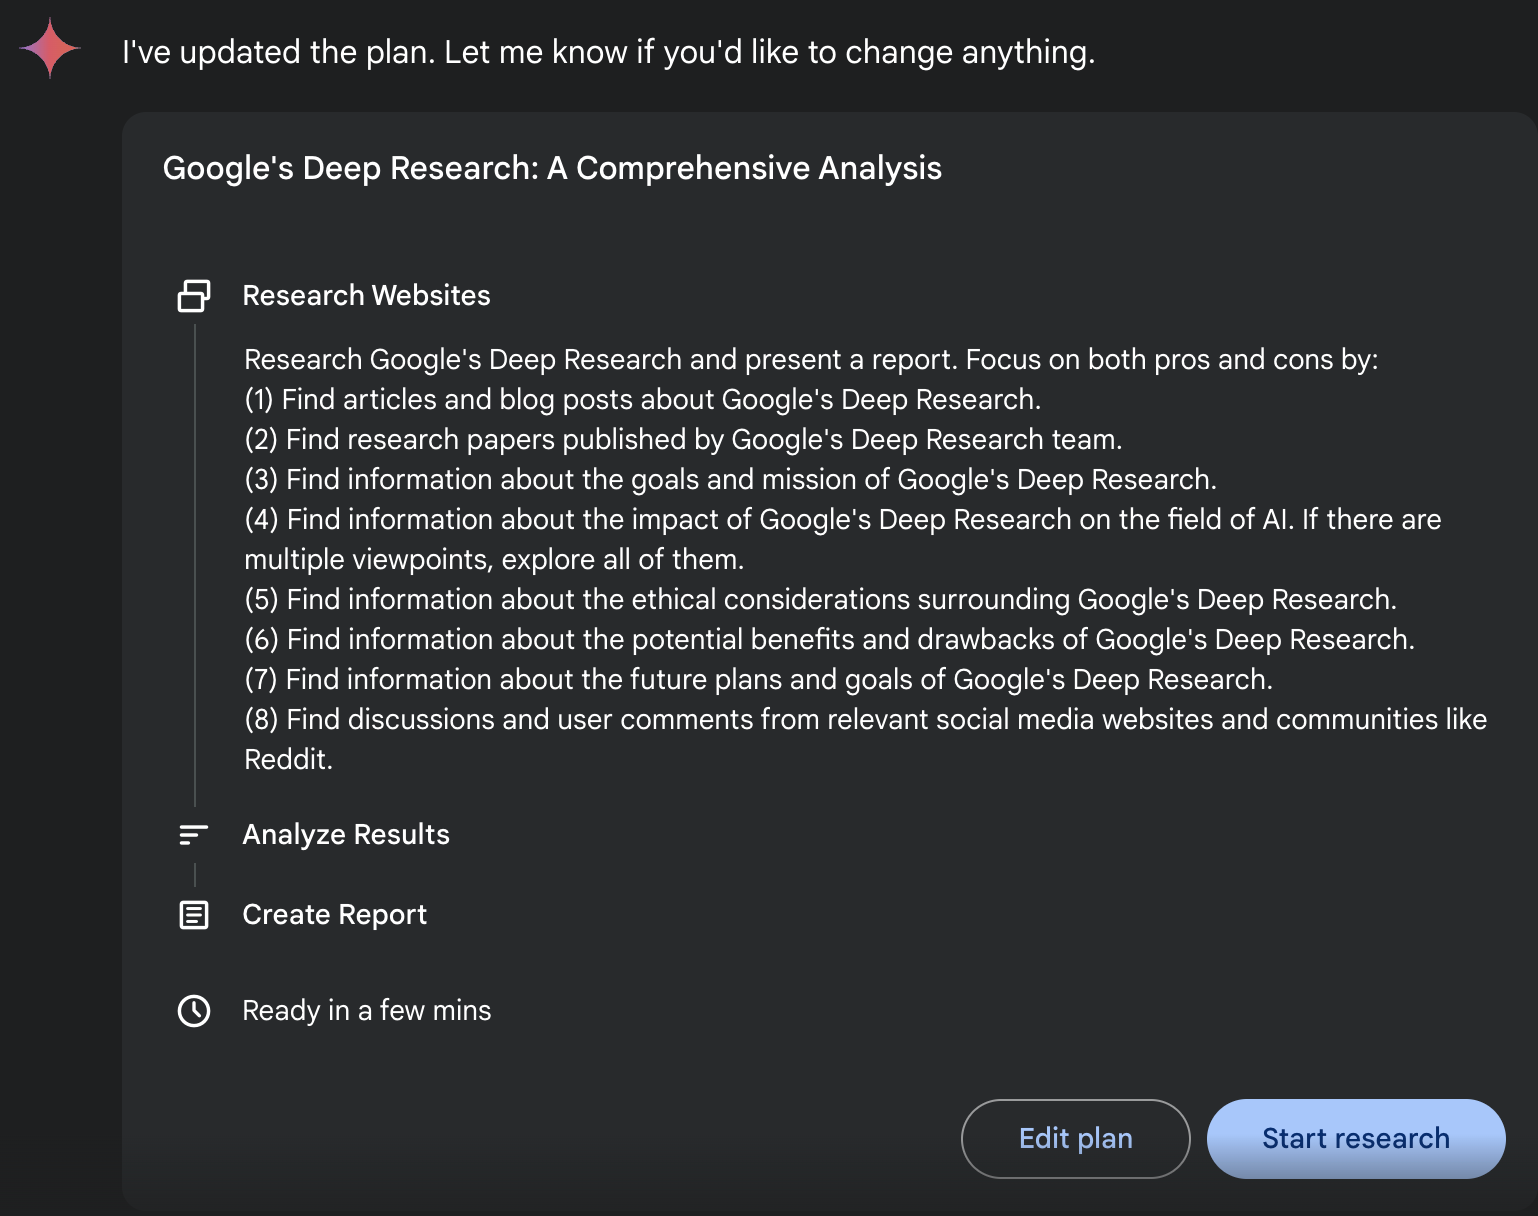Click the message I've updated the plan

coord(608,52)
